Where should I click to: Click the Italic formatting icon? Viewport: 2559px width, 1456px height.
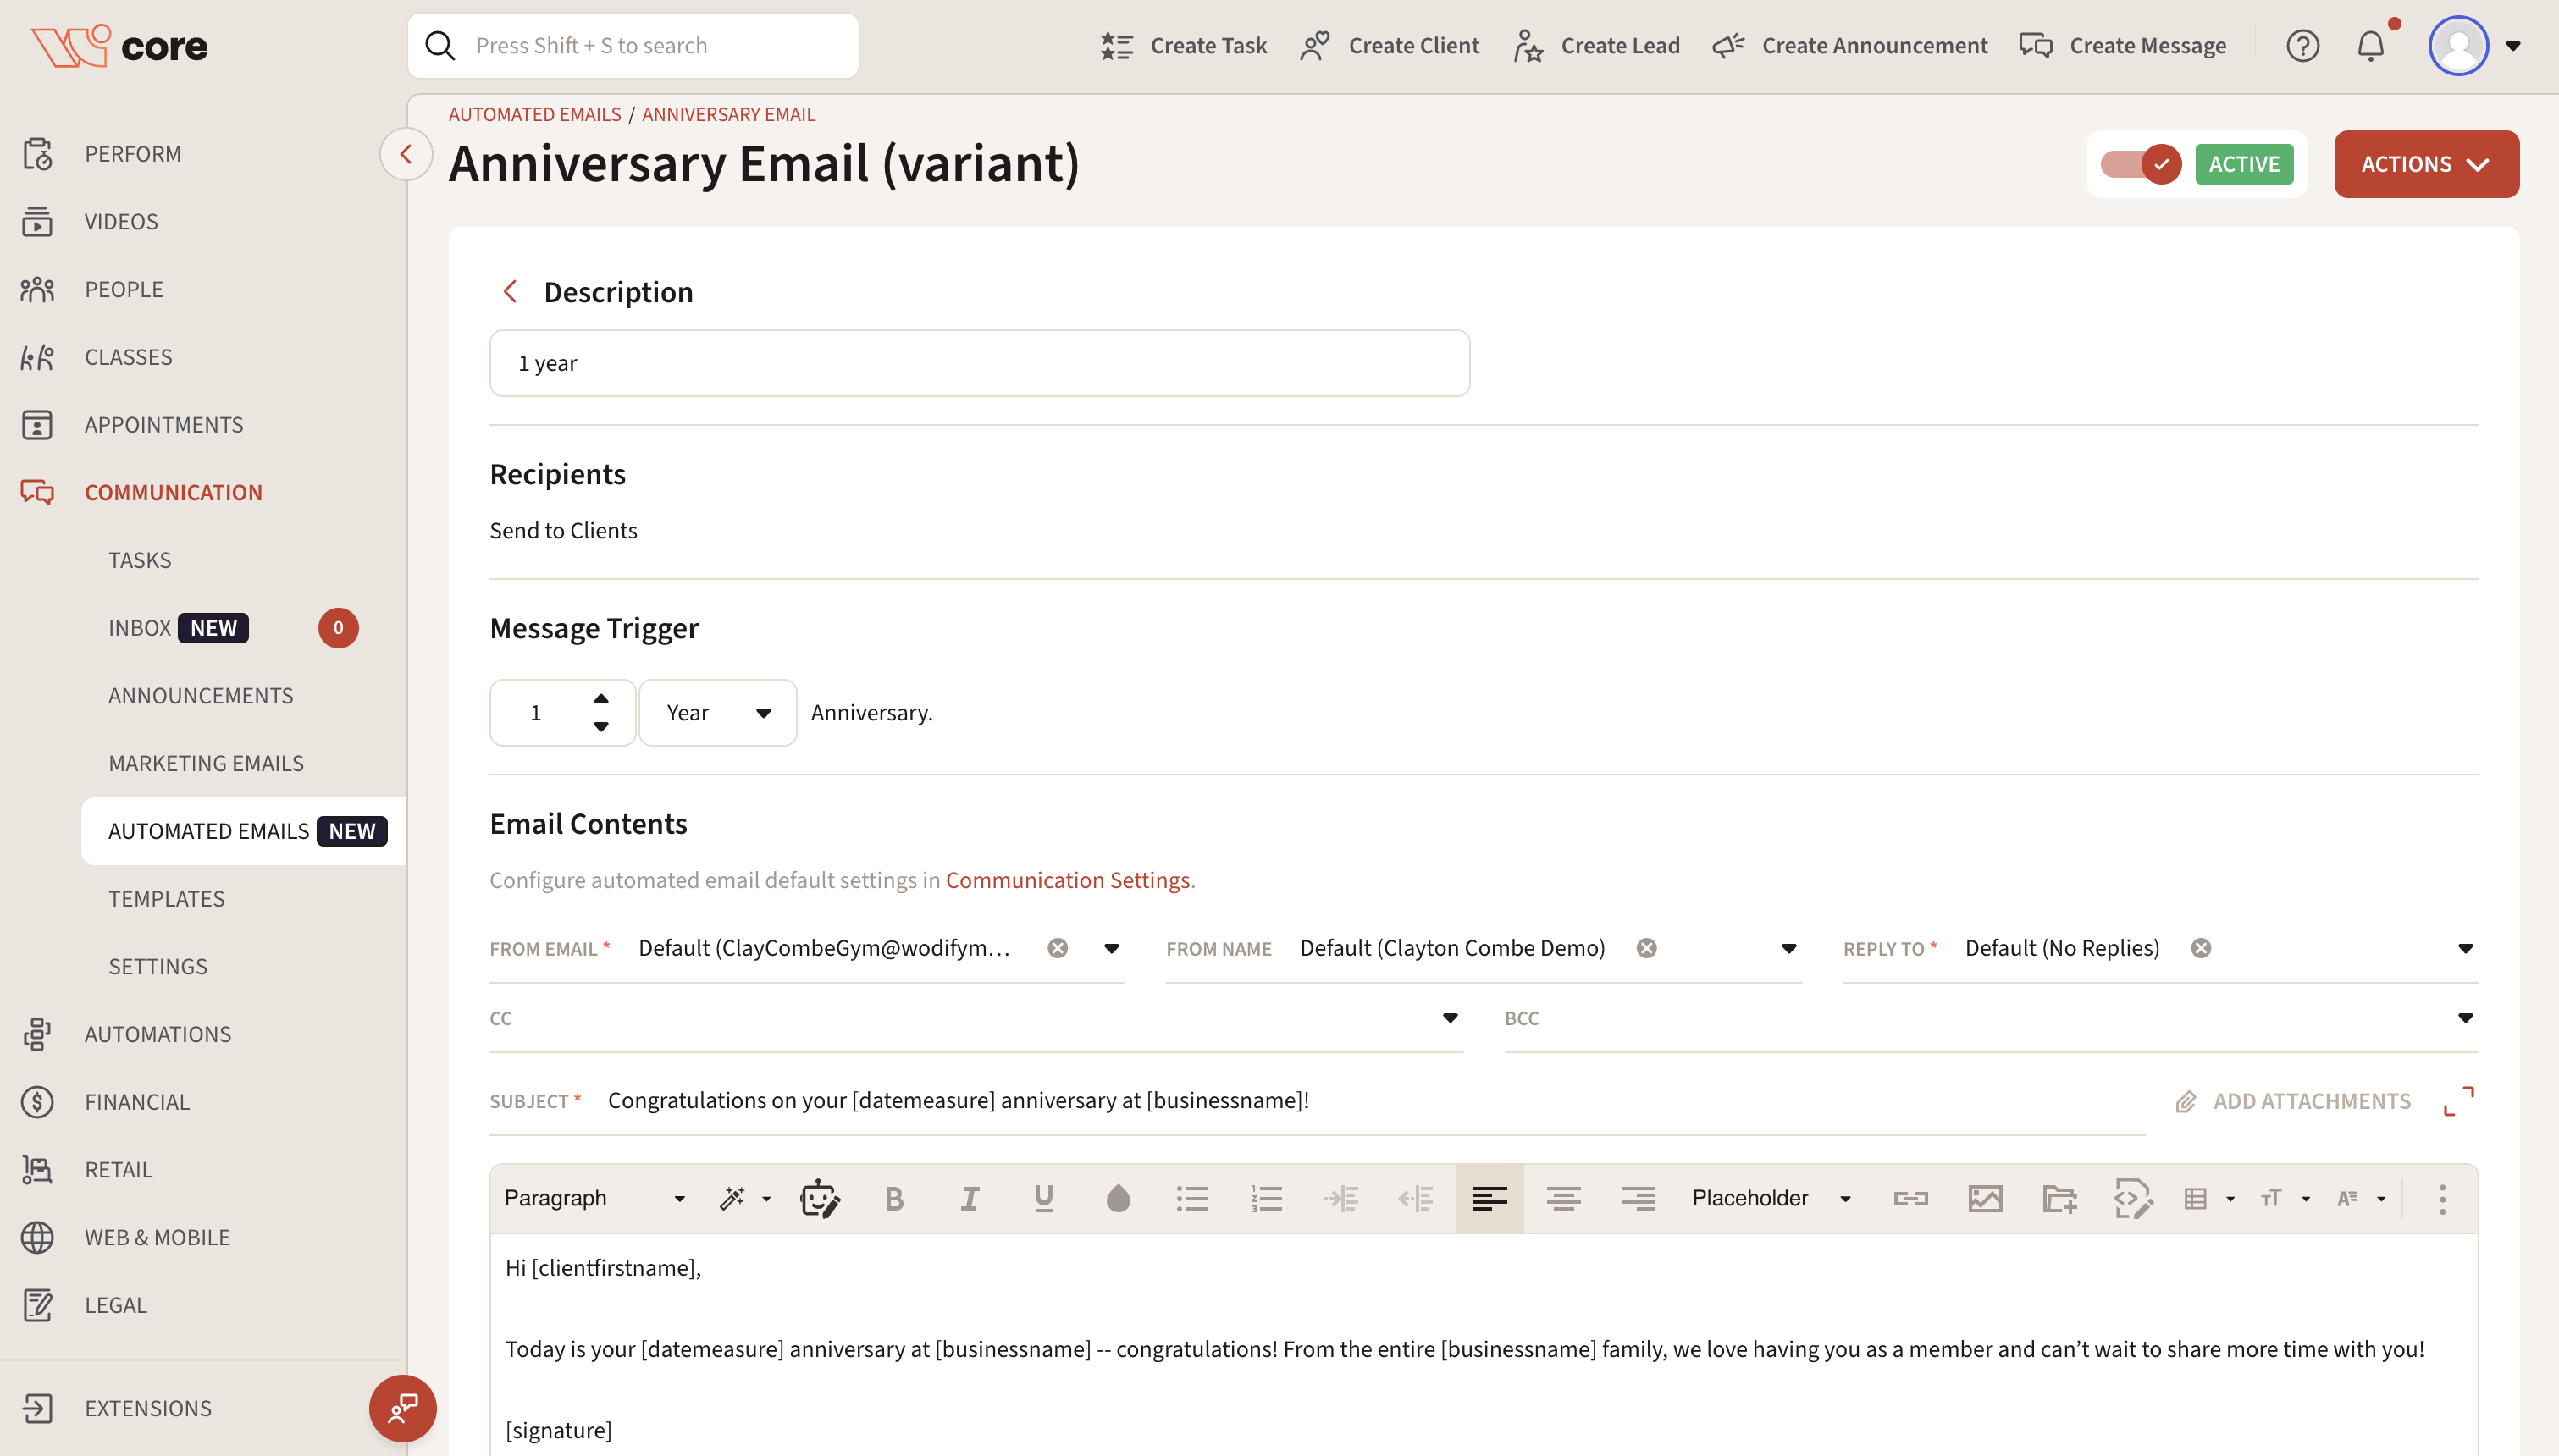(969, 1198)
